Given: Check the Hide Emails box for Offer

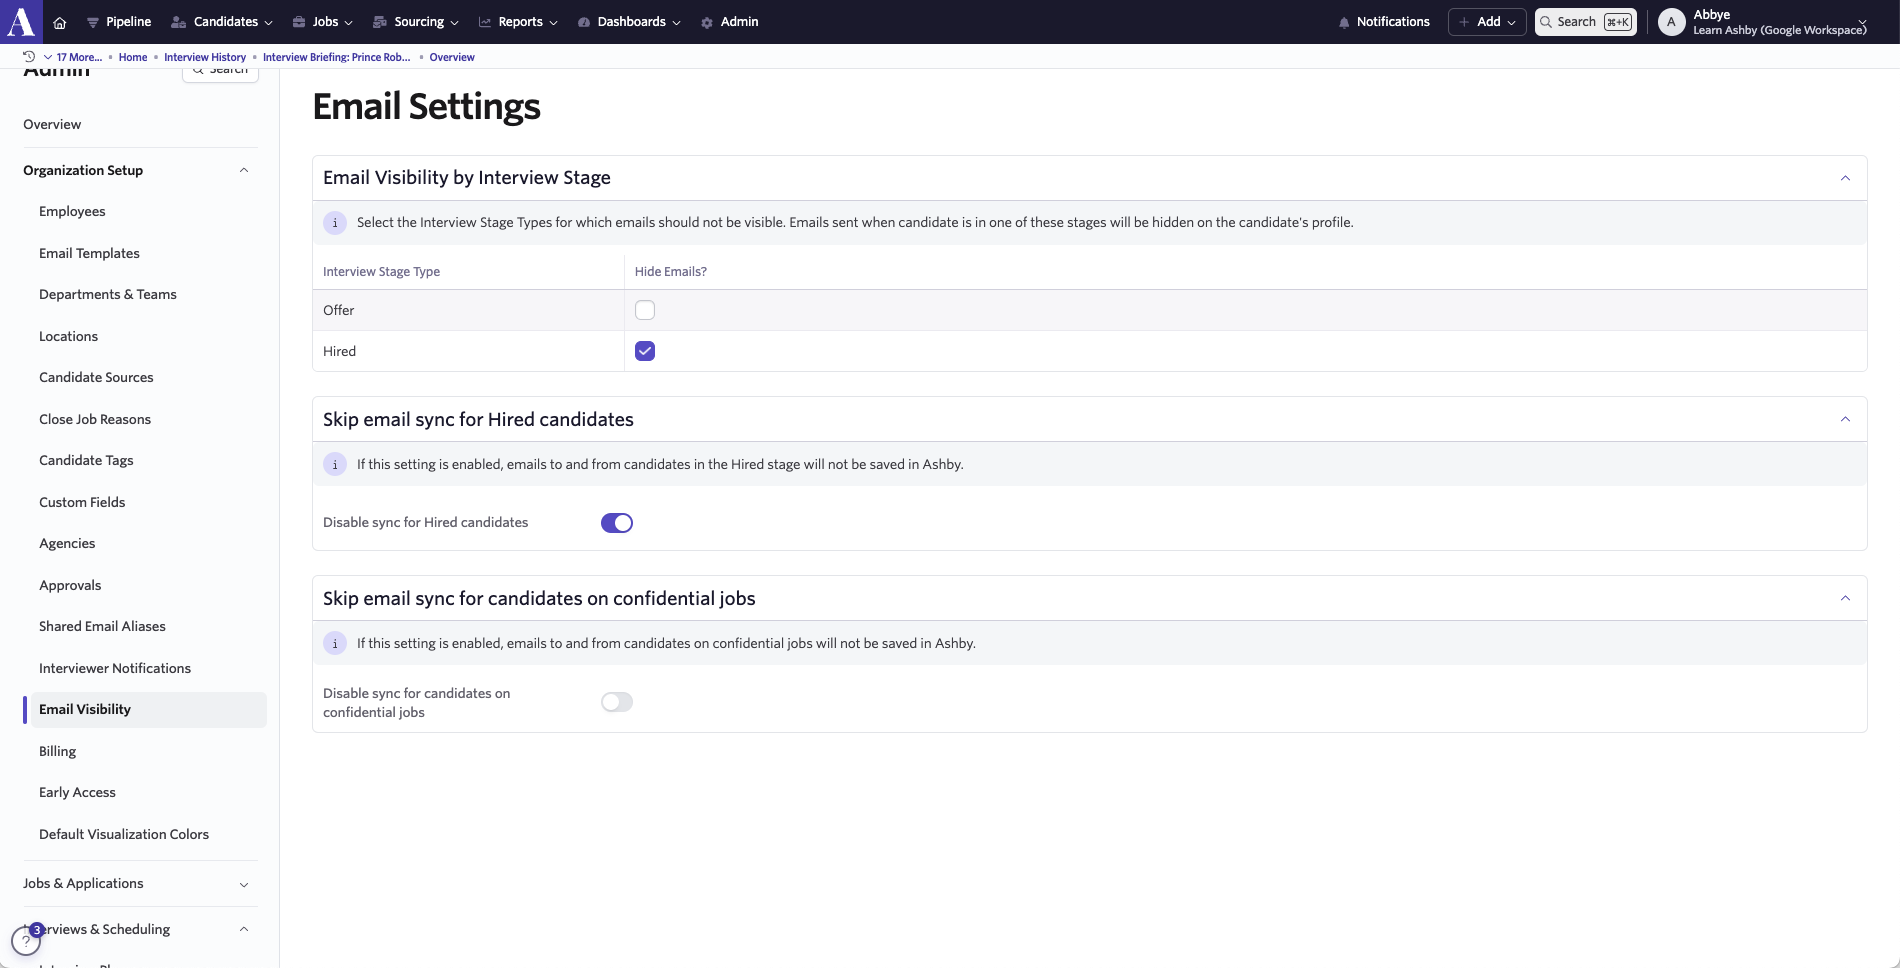Looking at the screenshot, I should [645, 310].
